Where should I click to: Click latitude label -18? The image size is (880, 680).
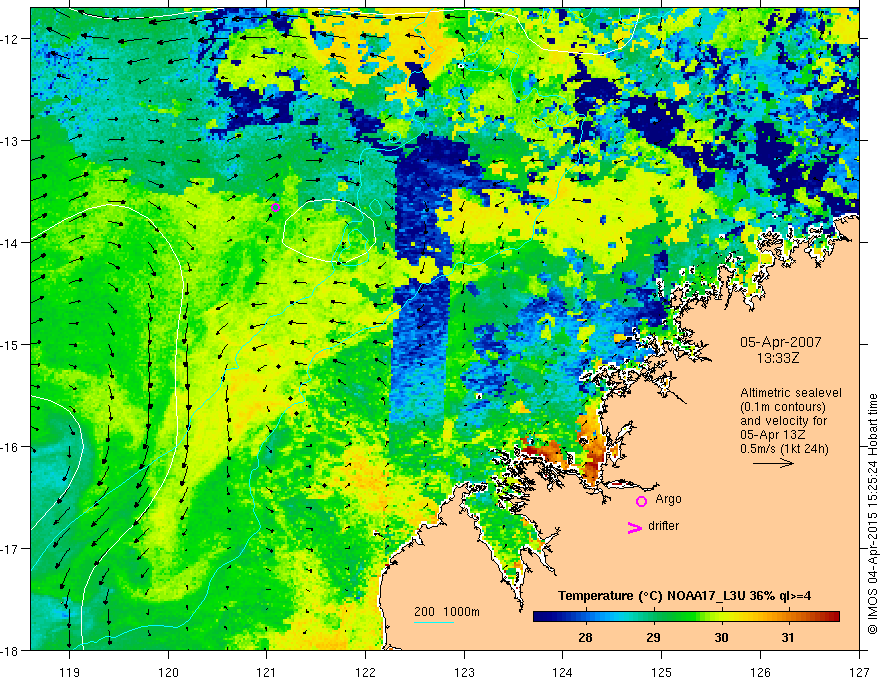[x=12, y=650]
